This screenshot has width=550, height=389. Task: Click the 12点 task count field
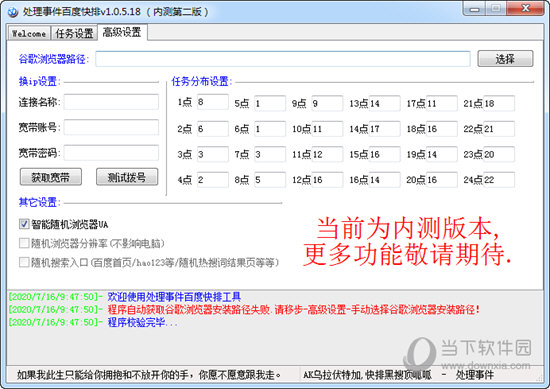point(327,180)
